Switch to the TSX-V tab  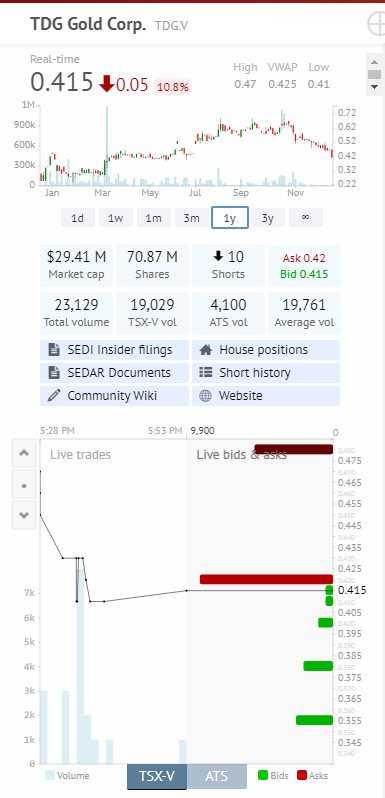pos(157,776)
